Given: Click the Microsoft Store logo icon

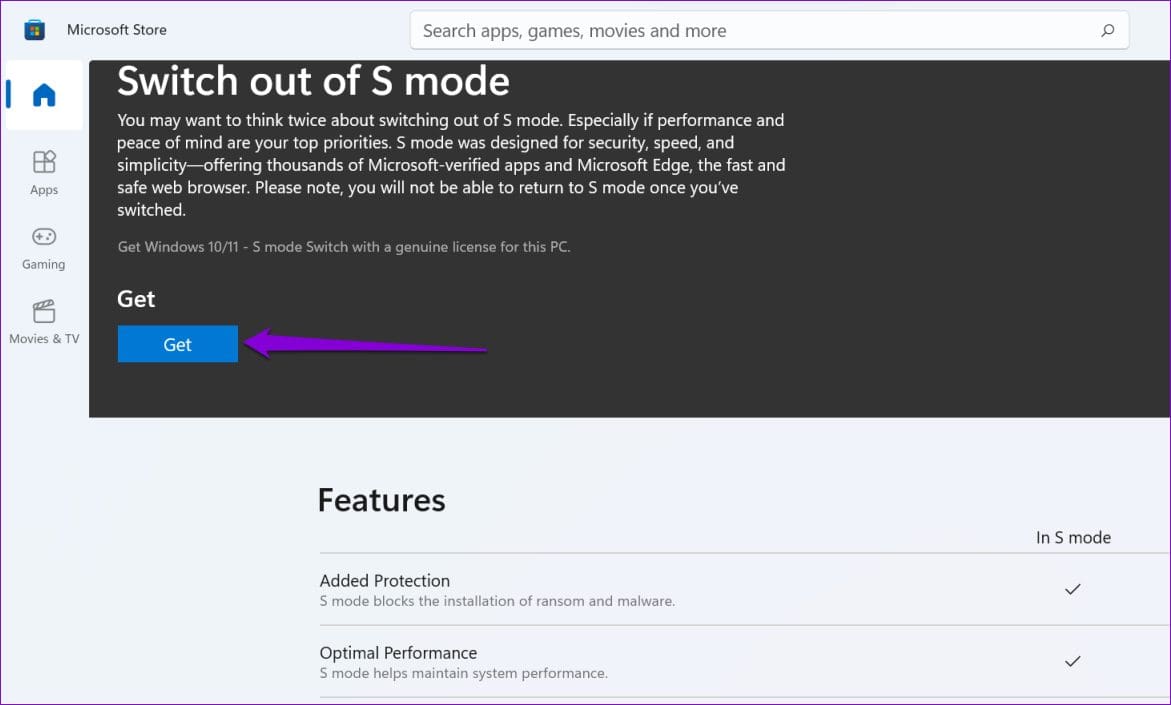Looking at the screenshot, I should tap(34, 30).
